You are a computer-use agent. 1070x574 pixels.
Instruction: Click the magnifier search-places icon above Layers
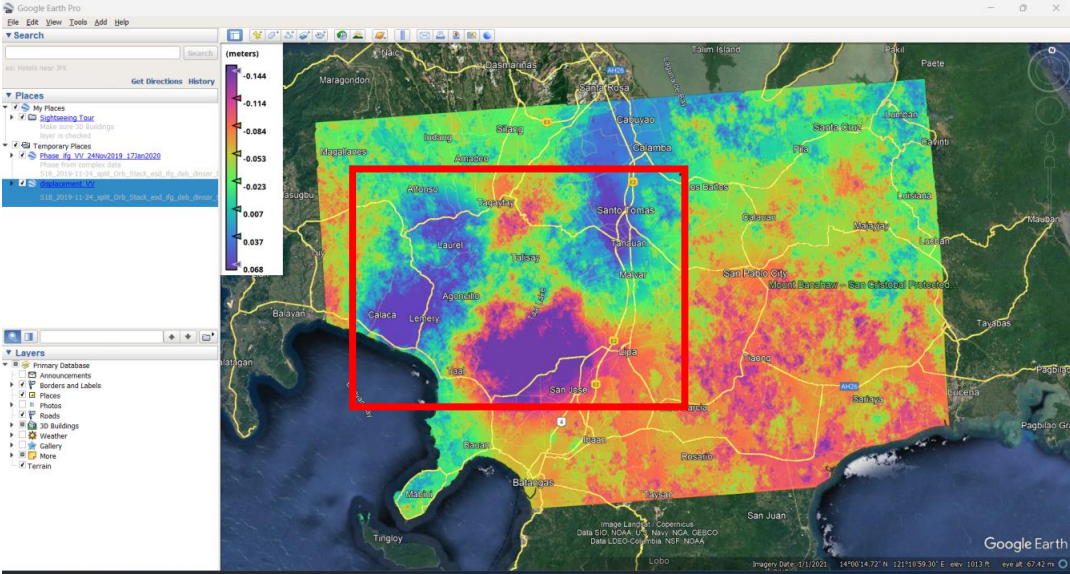[12, 336]
